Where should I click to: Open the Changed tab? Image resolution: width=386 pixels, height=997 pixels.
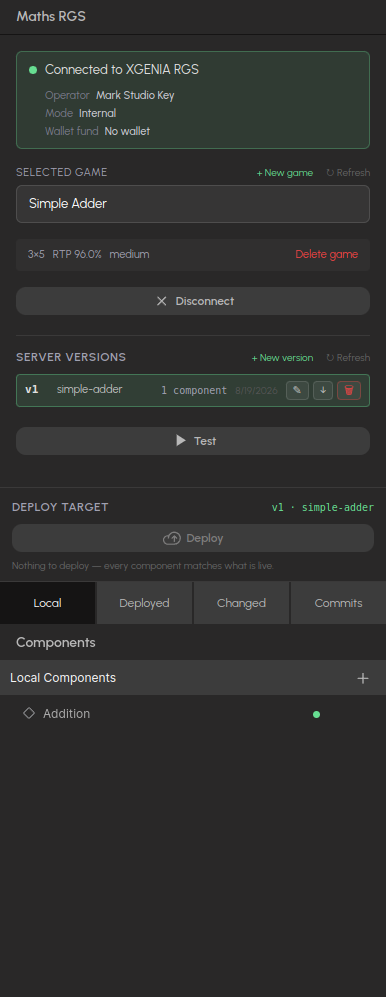point(241,603)
